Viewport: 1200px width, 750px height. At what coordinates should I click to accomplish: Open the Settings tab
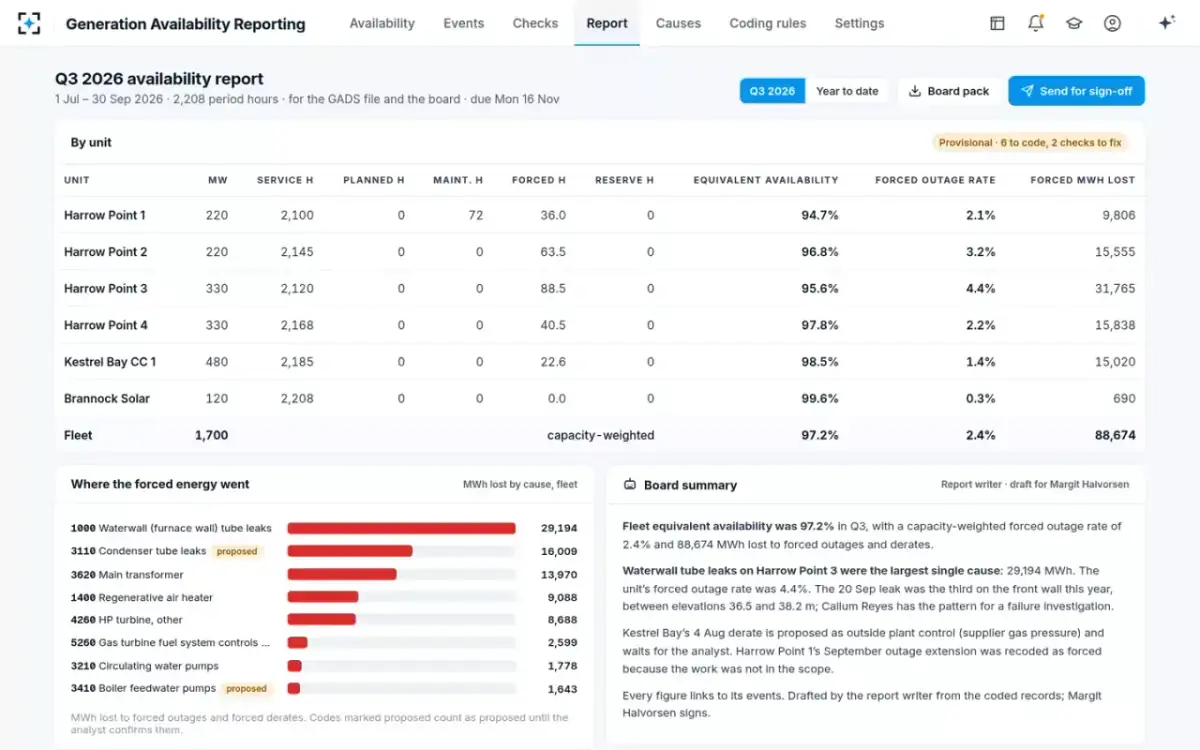click(859, 23)
